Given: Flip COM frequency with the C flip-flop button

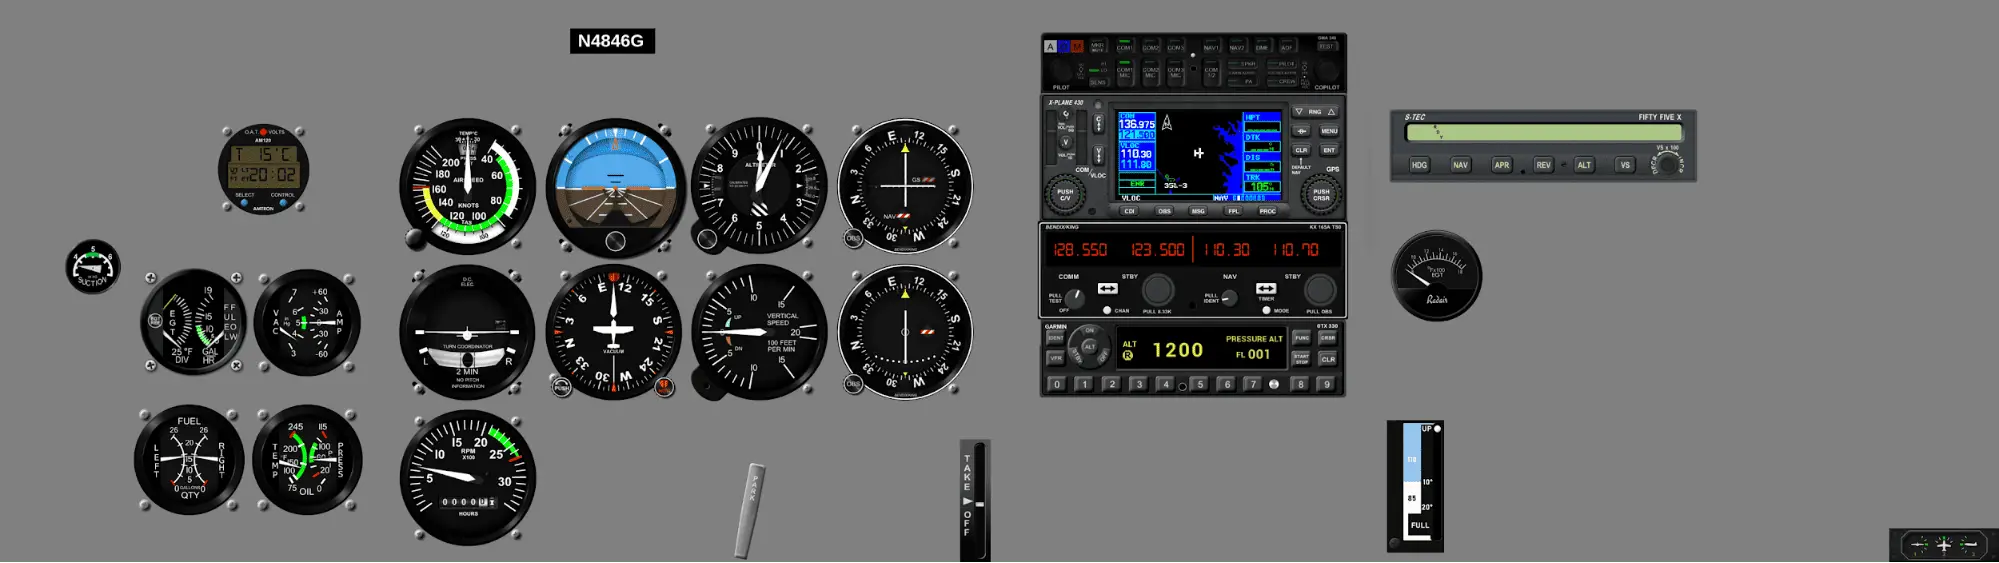Looking at the screenshot, I should (x=1099, y=123).
